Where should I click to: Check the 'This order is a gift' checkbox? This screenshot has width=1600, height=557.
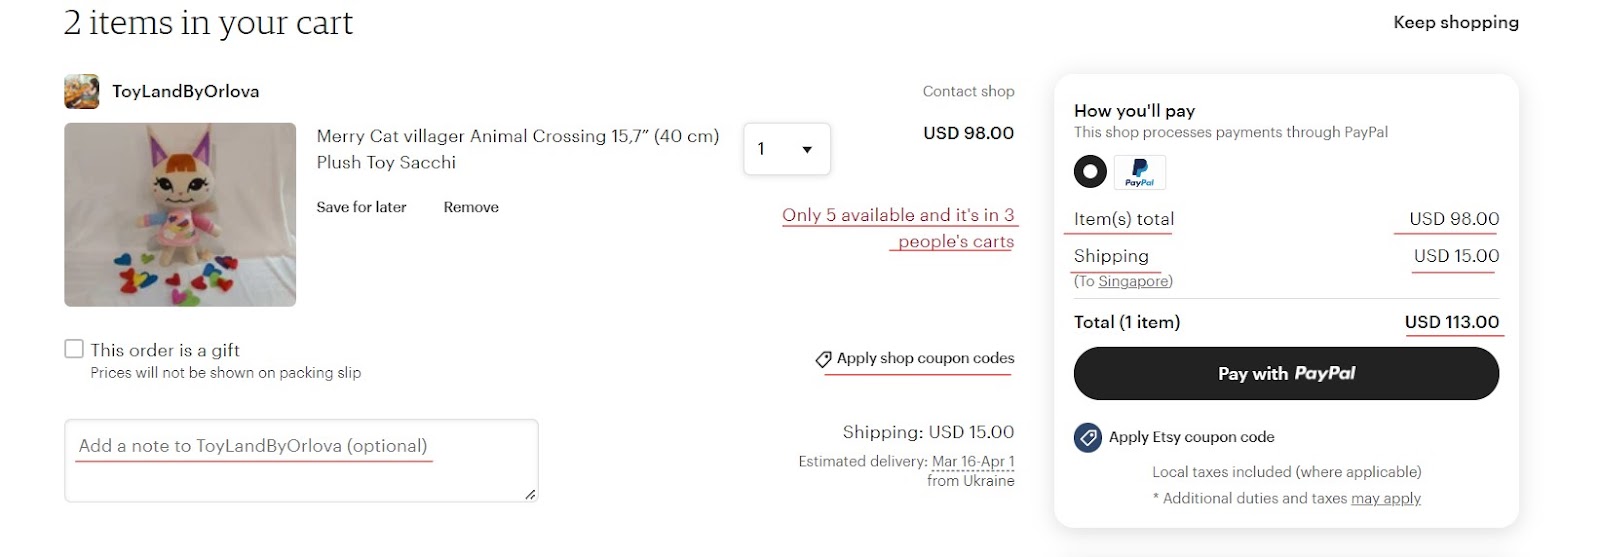74,349
